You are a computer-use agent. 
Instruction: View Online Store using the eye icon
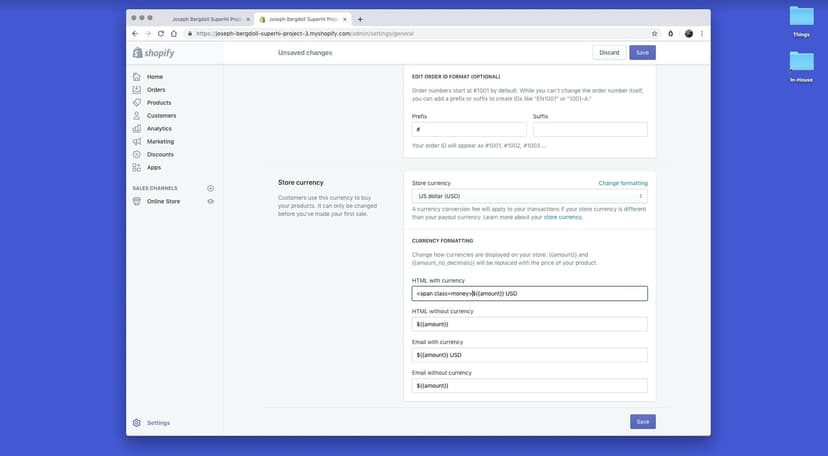210,201
